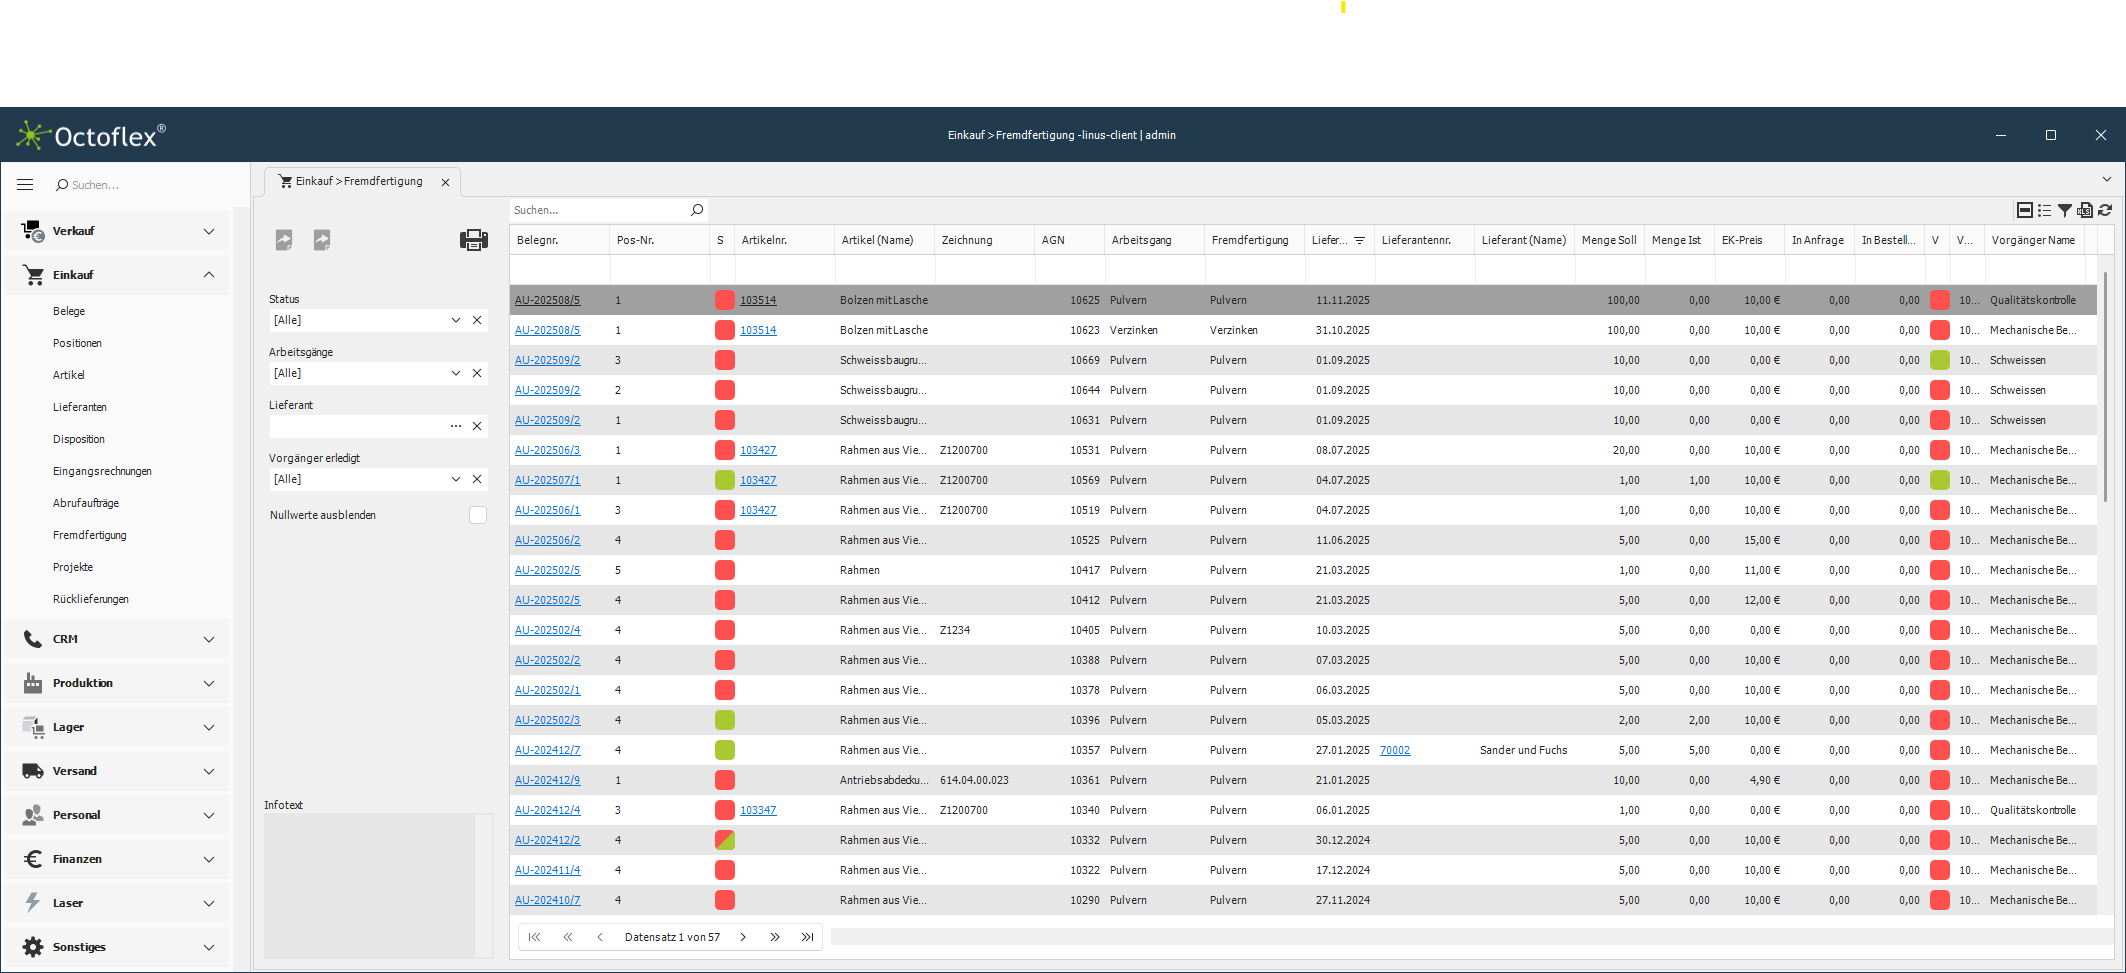Click the funnel filter icon above table
The image size is (2126, 973).
pyautogui.click(x=2064, y=210)
